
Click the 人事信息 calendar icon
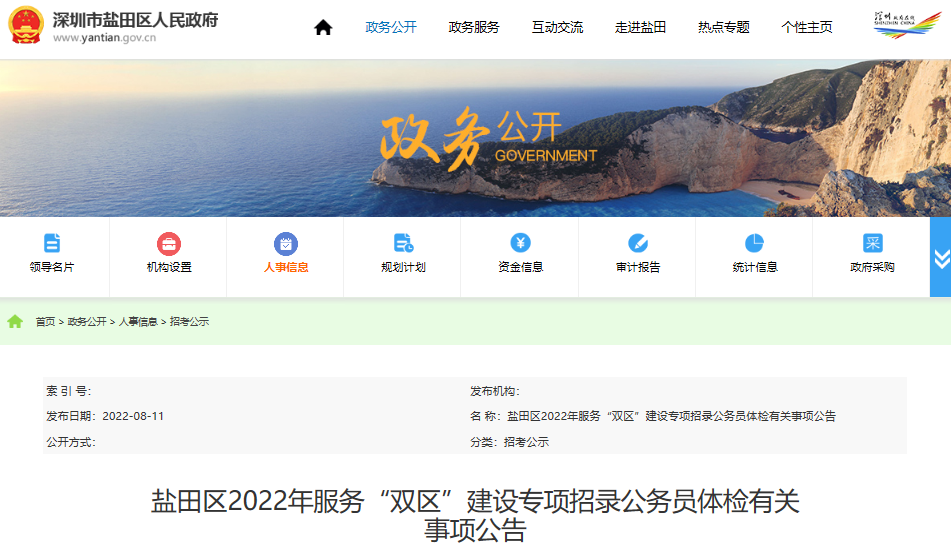(286, 244)
